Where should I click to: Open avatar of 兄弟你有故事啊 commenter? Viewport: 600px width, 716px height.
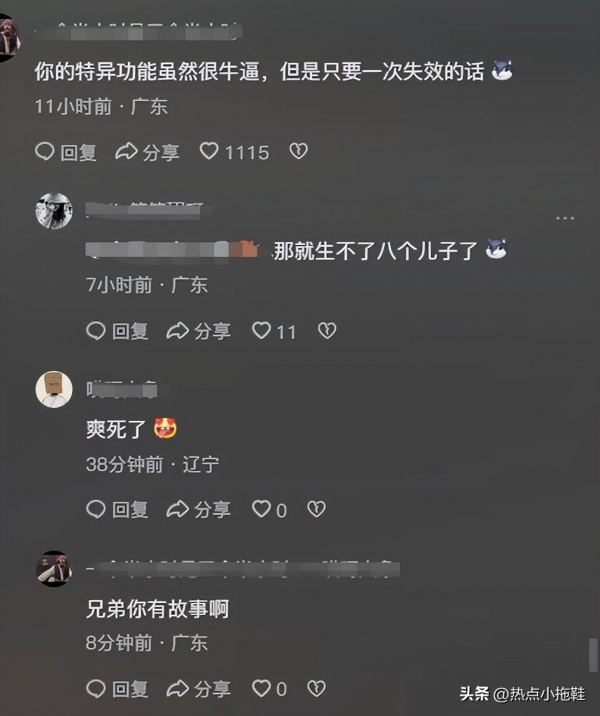[x=54, y=569]
